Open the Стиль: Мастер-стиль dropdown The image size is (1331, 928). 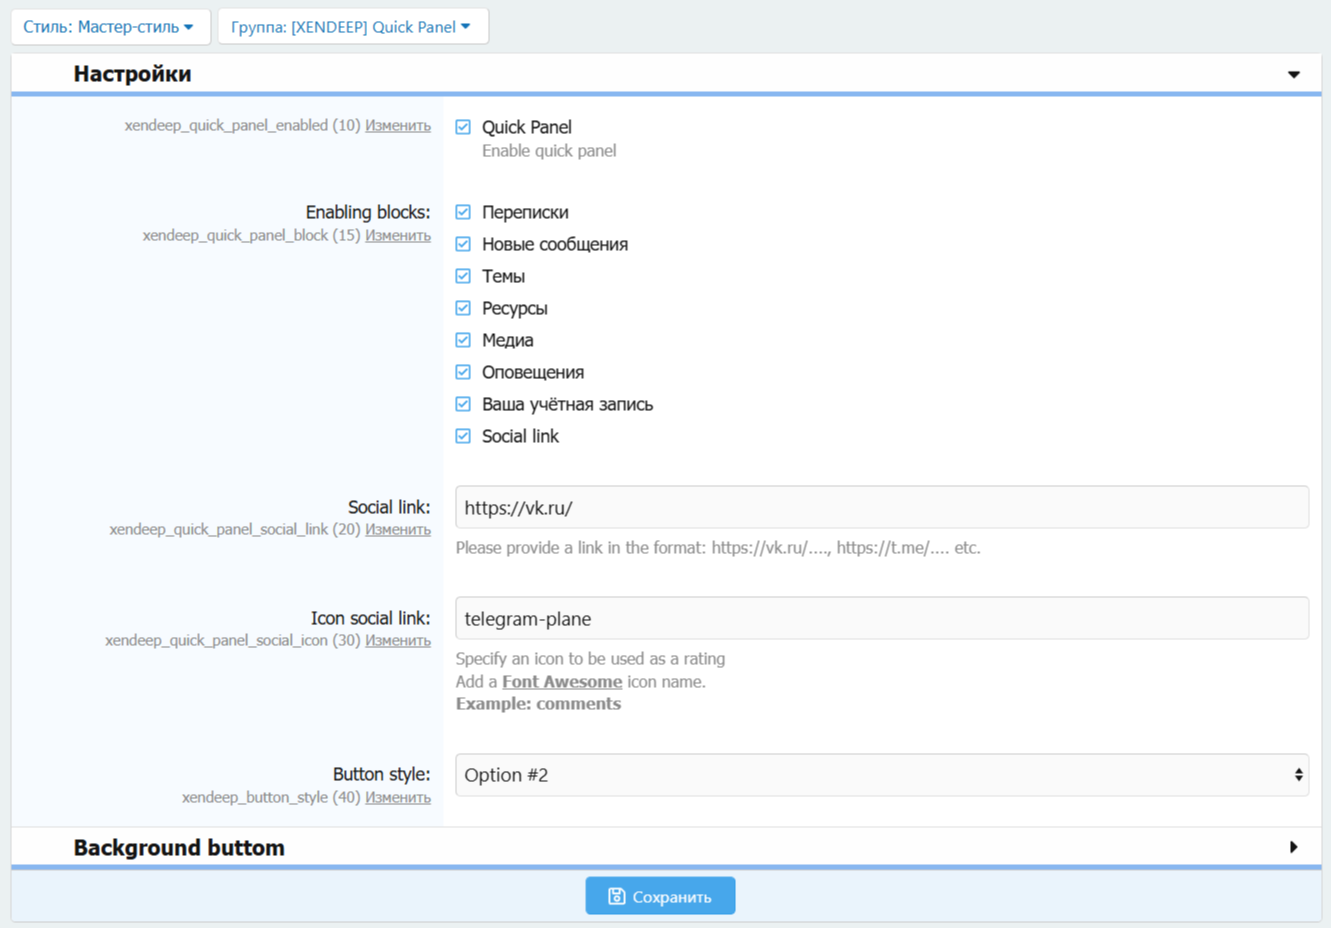tap(109, 27)
